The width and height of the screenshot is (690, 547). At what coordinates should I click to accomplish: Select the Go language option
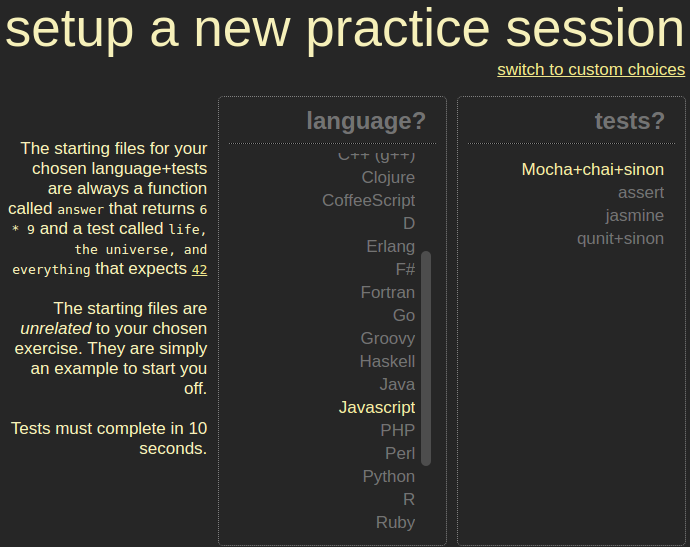(x=403, y=315)
